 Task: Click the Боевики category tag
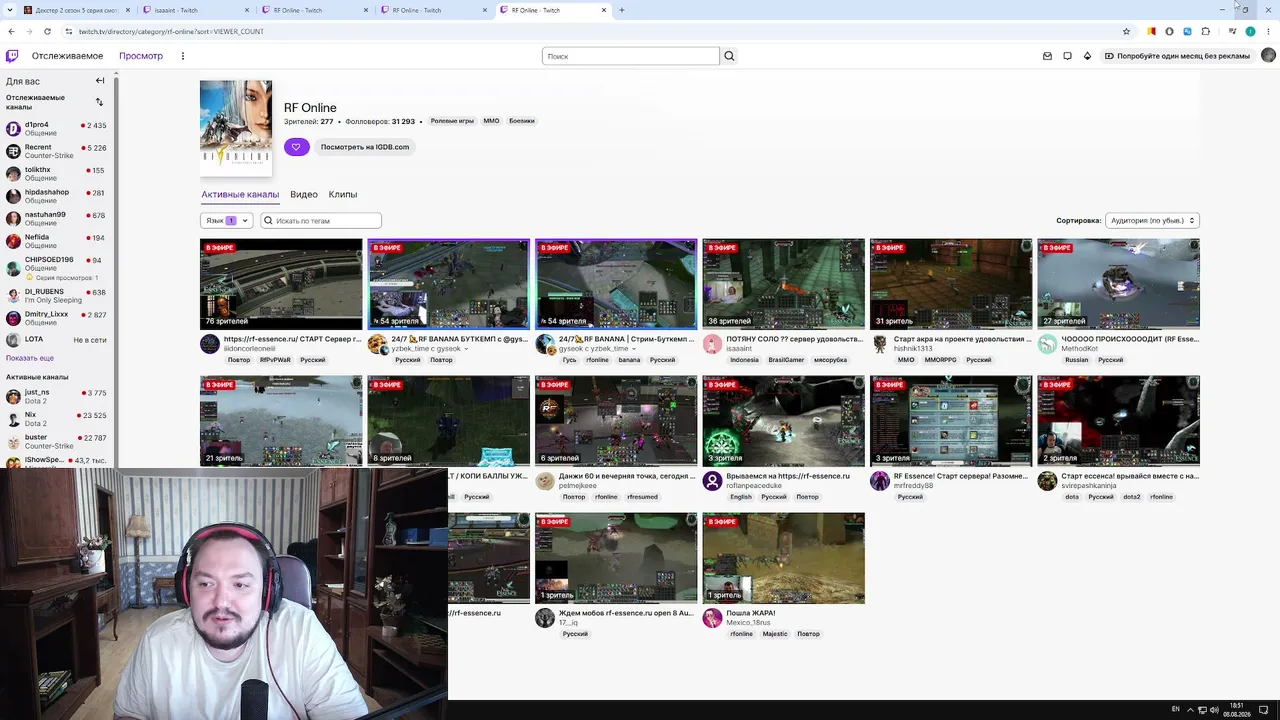[522, 121]
